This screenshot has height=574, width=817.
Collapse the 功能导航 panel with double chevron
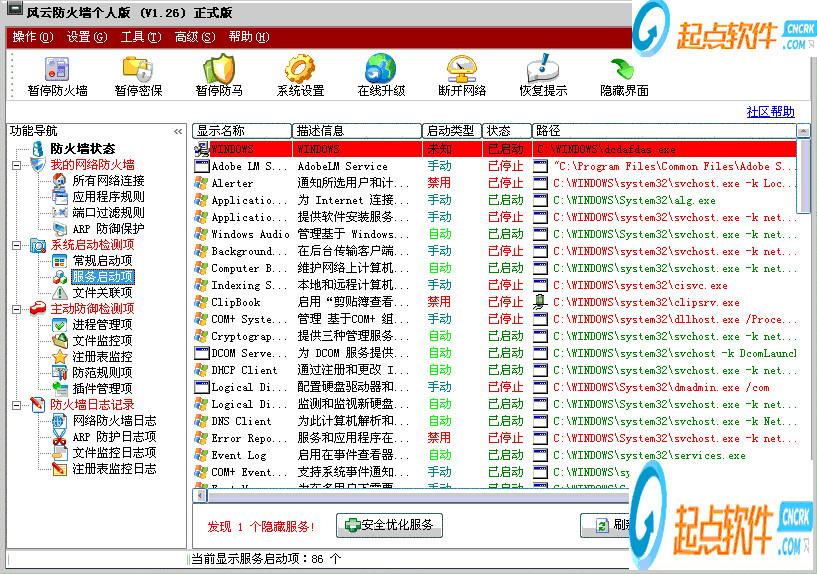point(178,131)
